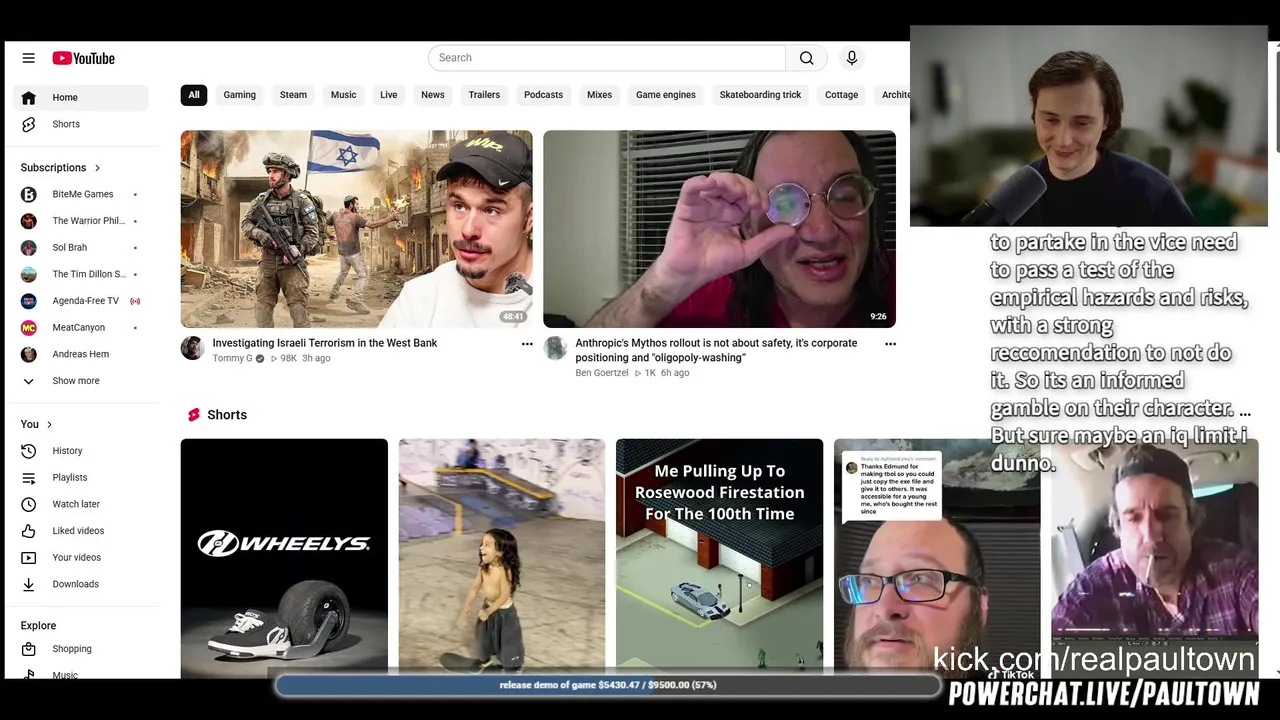Click Tommy G channel avatar

tap(192, 348)
